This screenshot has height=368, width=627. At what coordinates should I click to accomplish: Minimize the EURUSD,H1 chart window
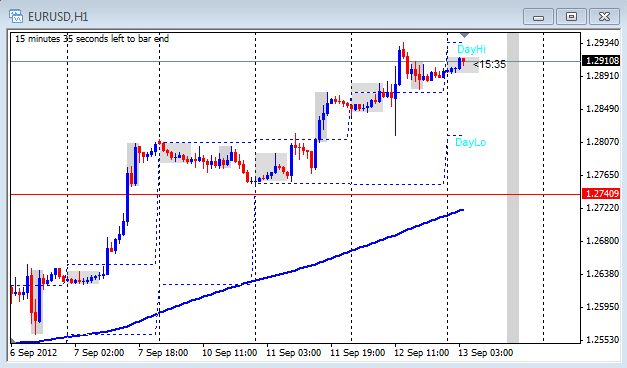pos(538,17)
